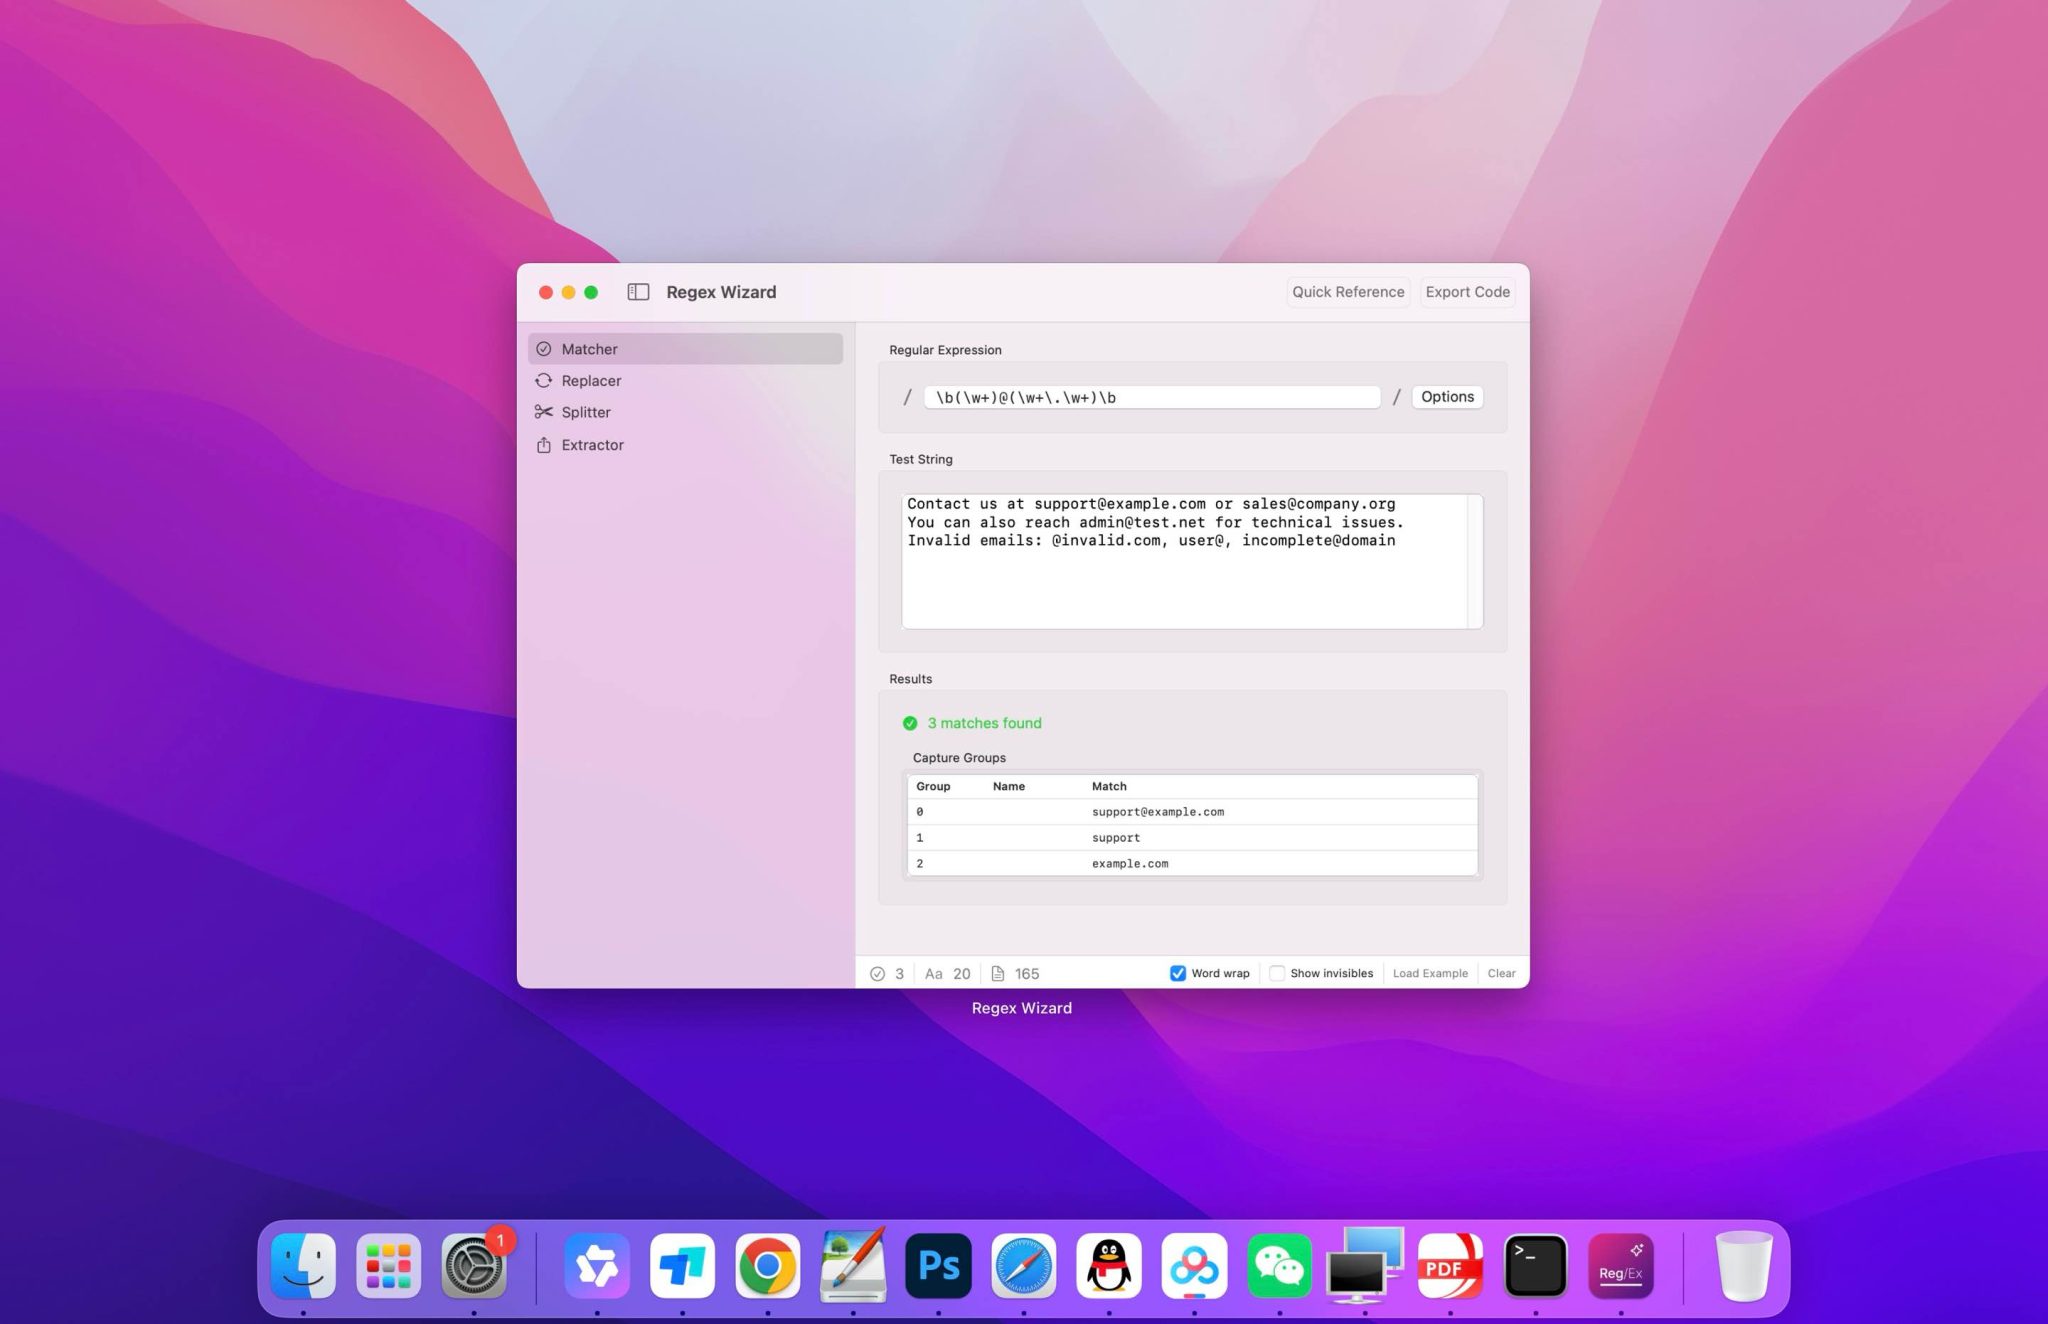Switch to the Replacer mode
Viewport: 2048px width, 1324px height.
coord(592,380)
